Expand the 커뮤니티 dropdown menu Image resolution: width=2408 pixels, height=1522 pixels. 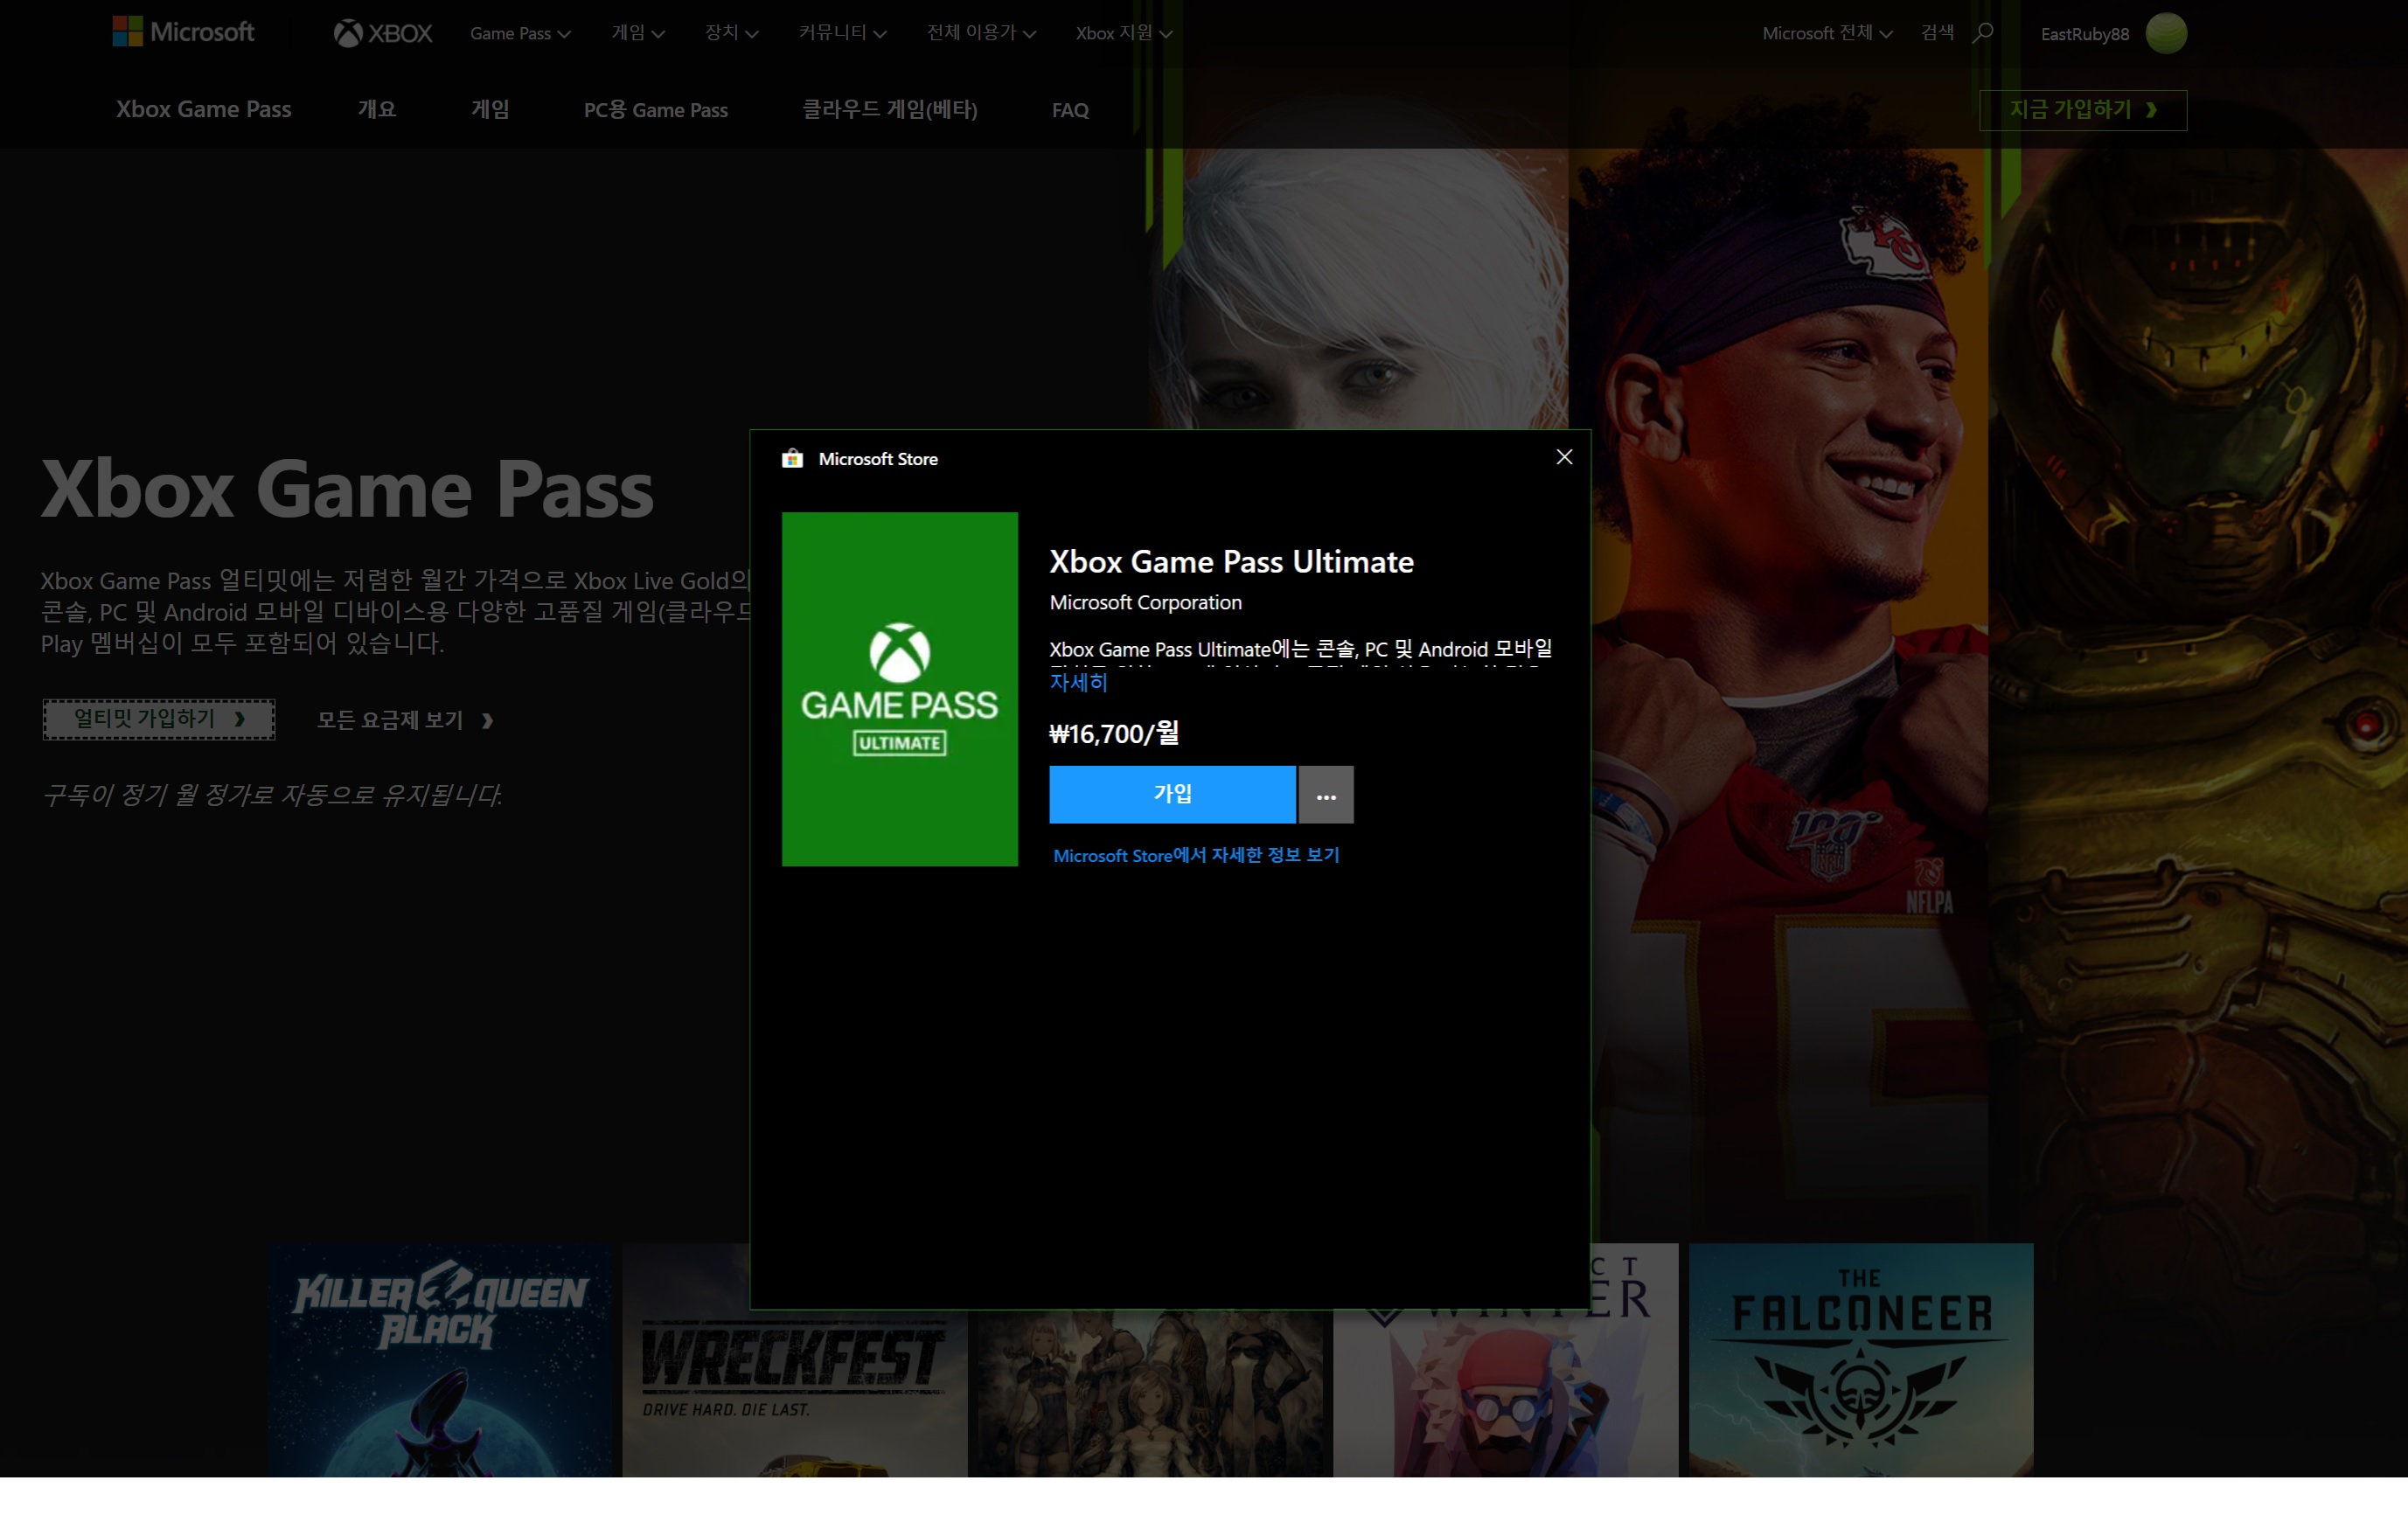click(842, 33)
